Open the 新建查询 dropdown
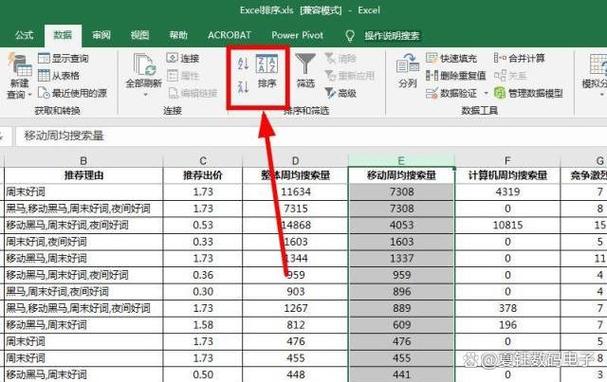607x382 pixels. tap(19, 76)
